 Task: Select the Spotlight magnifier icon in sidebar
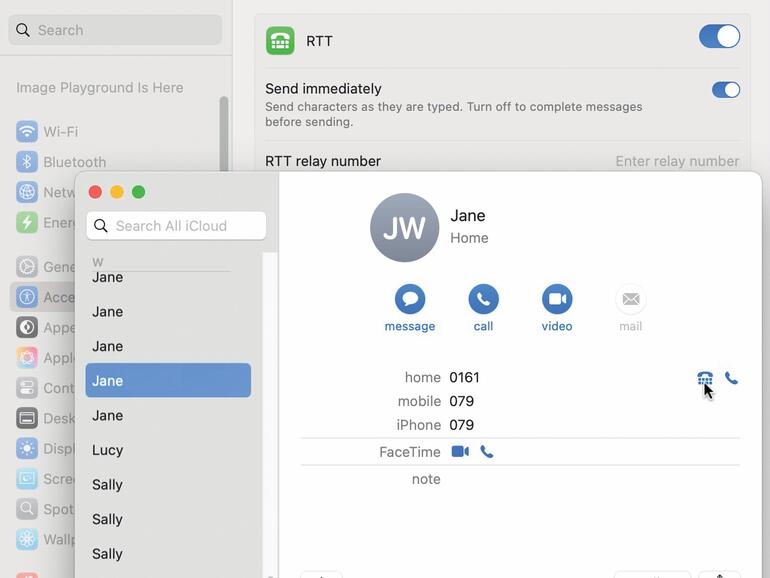coord(27,509)
